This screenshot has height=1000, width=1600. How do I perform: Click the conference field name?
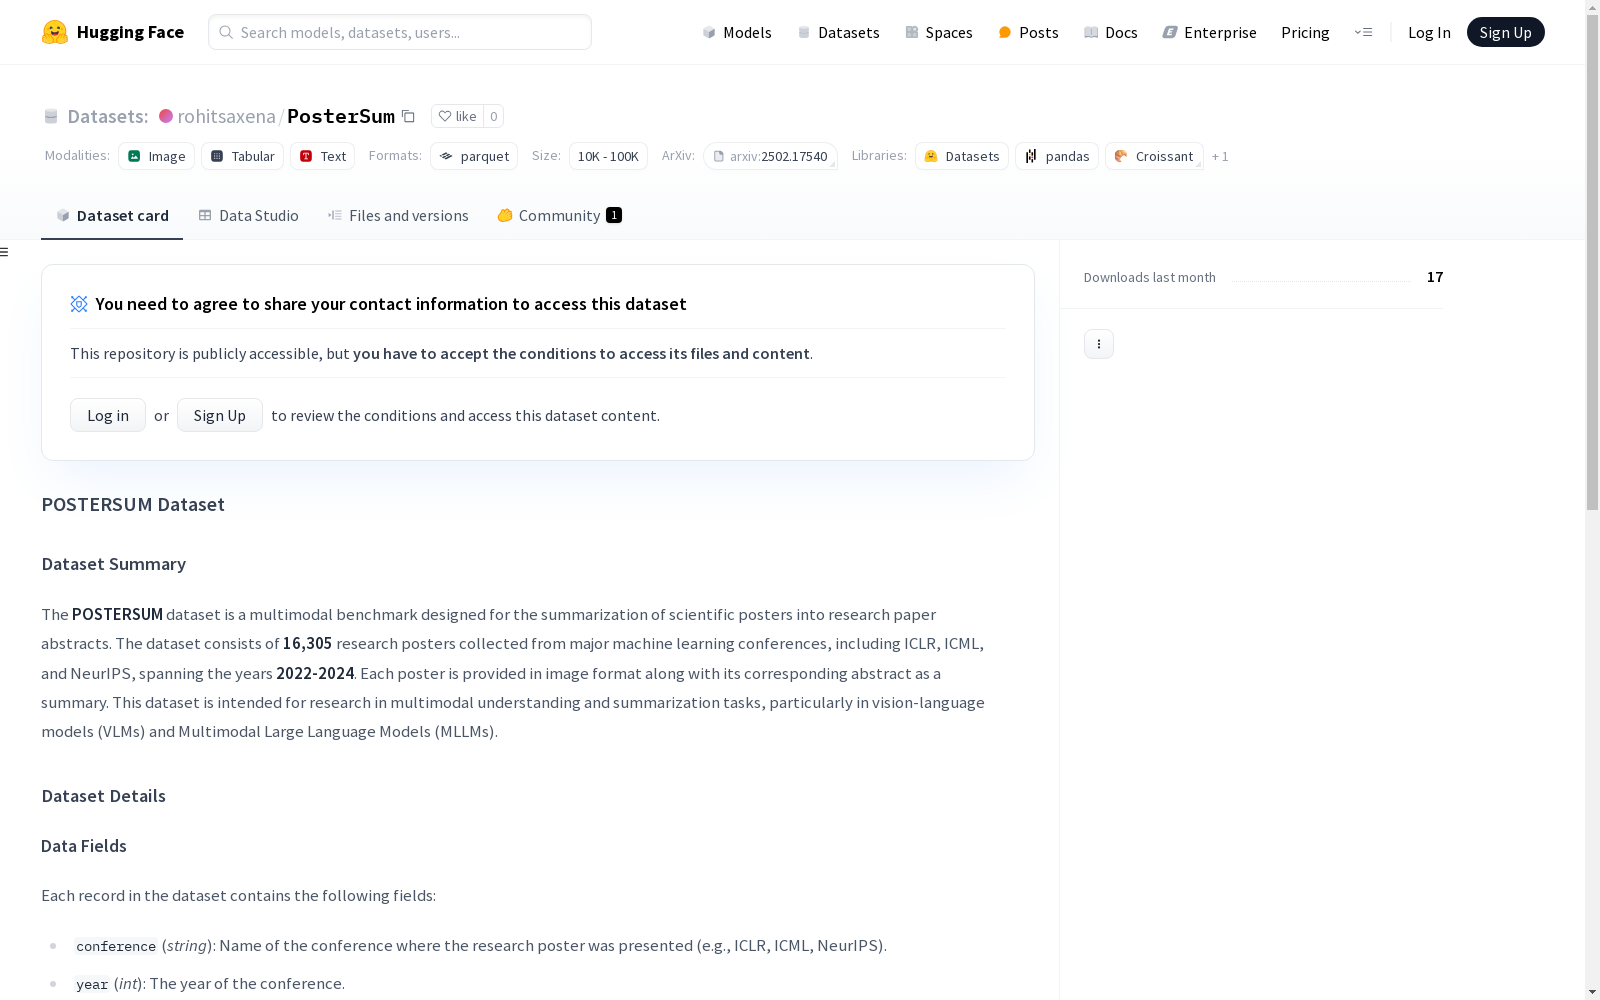point(116,946)
